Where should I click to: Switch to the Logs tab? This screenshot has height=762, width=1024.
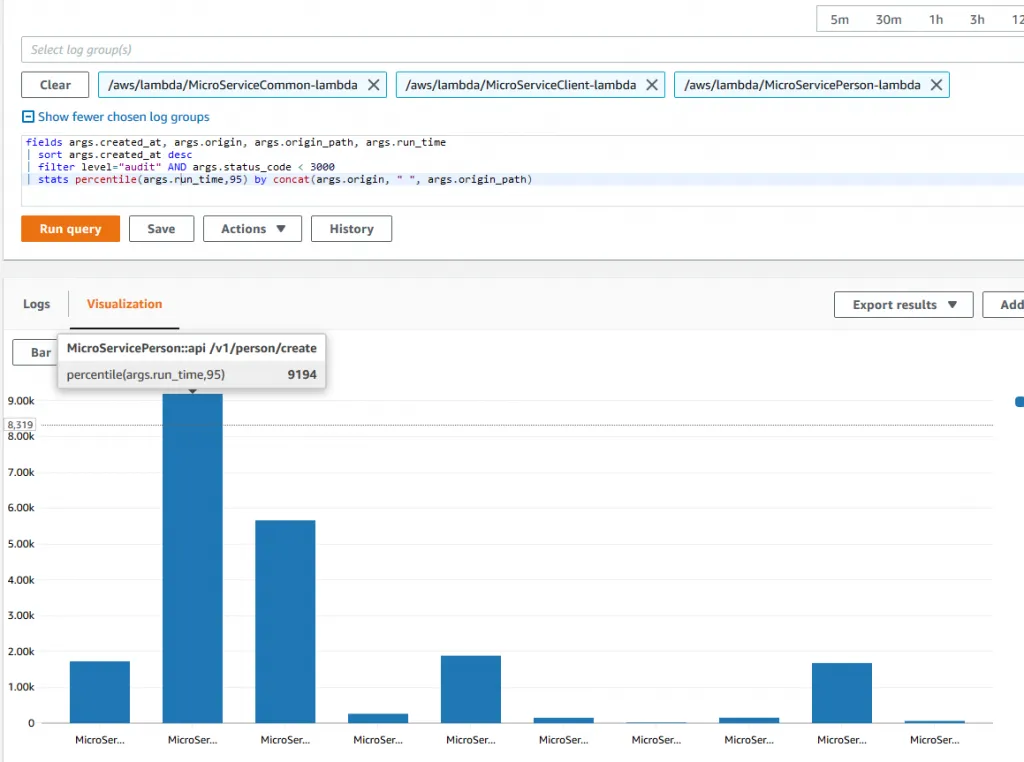(37, 304)
